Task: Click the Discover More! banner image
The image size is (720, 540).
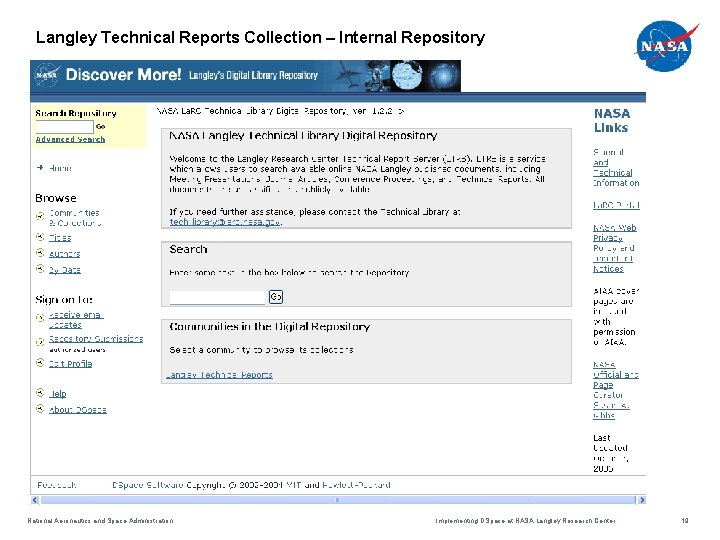Action: coord(245,76)
